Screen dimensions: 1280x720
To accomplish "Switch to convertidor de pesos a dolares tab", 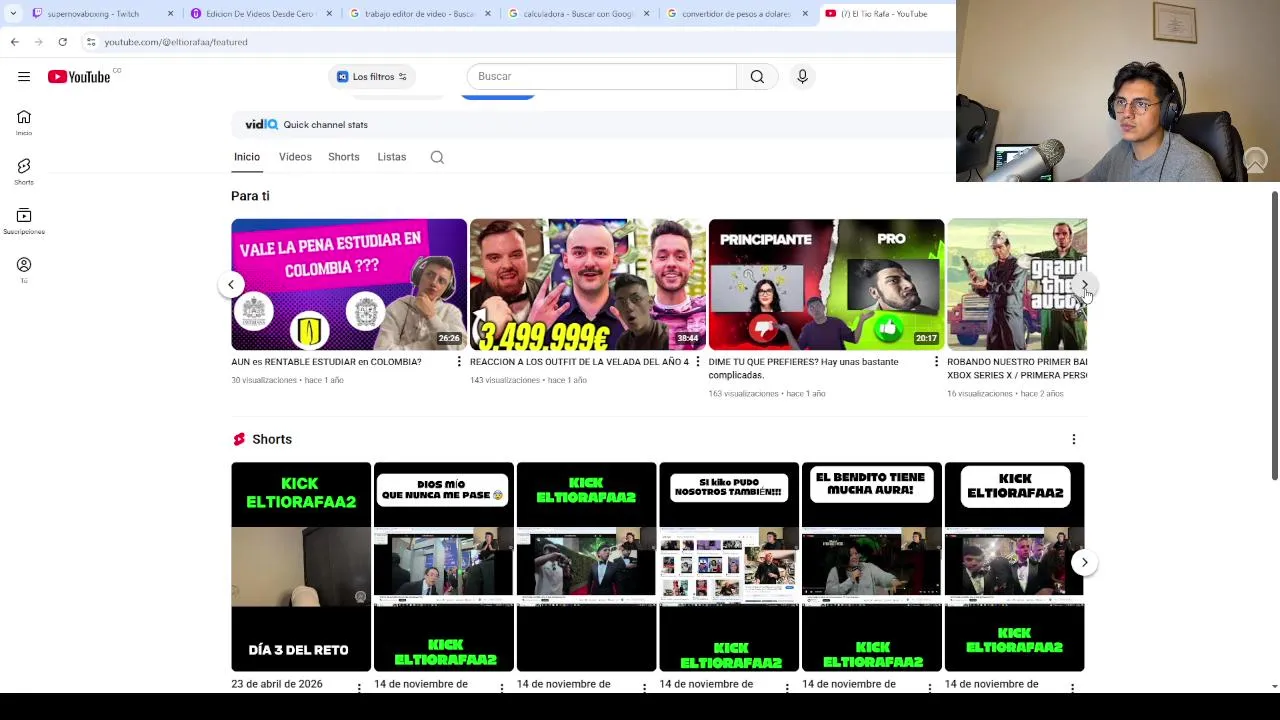I will [x=736, y=14].
